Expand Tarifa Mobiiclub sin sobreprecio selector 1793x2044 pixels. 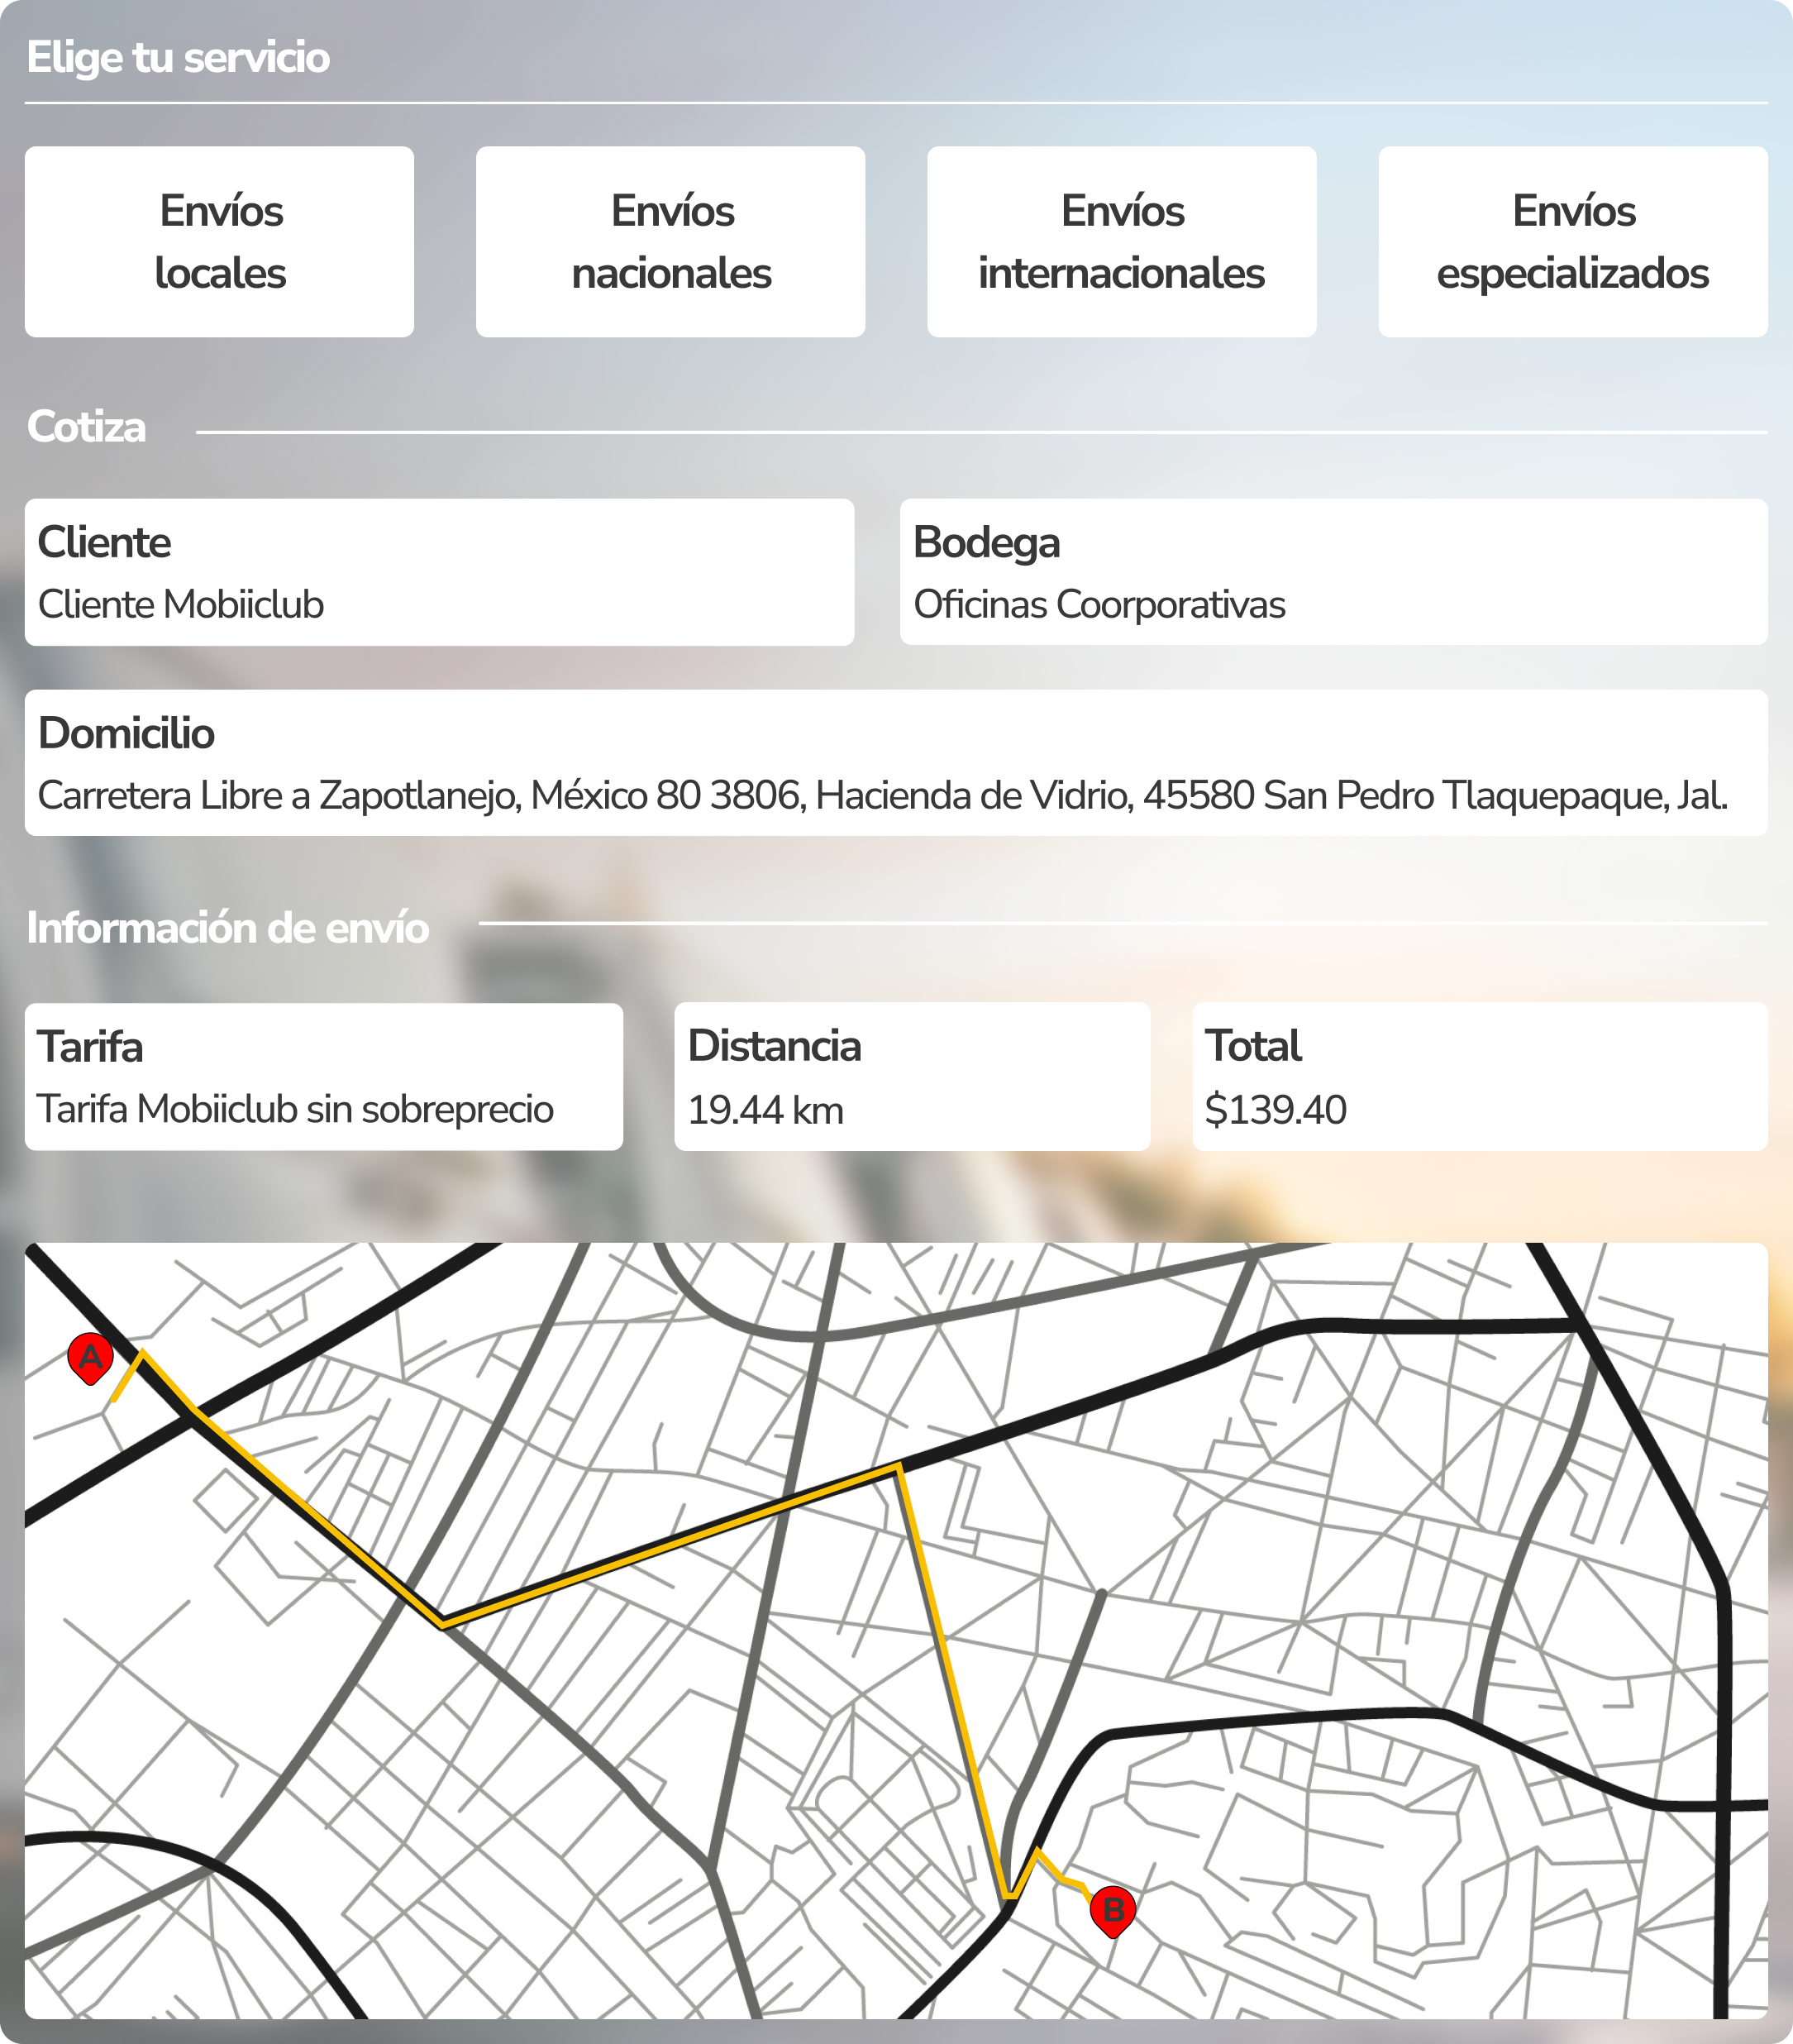coord(323,1077)
